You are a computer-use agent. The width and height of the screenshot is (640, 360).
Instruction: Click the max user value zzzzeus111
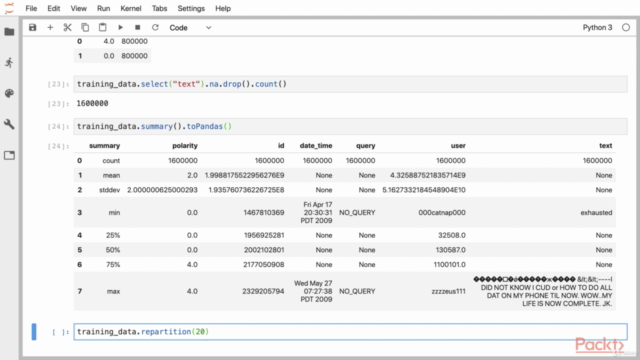[x=448, y=291]
